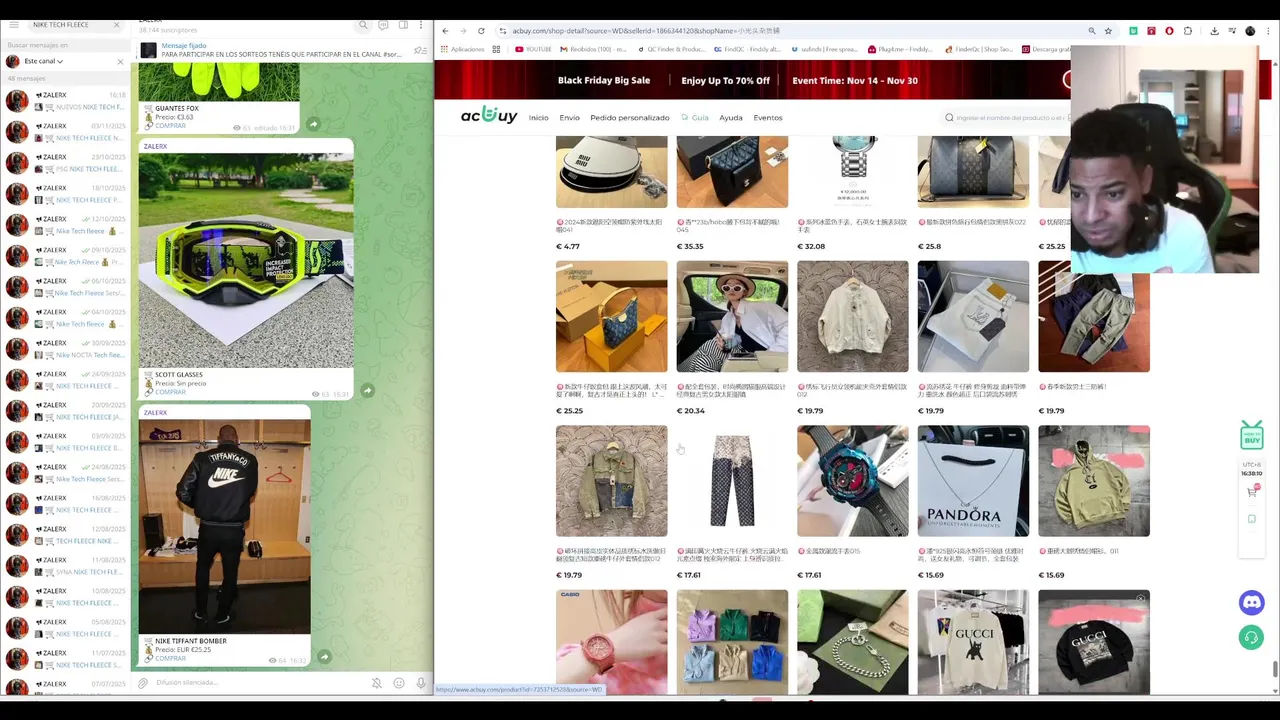Viewport: 1280px width, 720px height.
Task: Open the acbuy Discord button
Action: coord(1251,602)
